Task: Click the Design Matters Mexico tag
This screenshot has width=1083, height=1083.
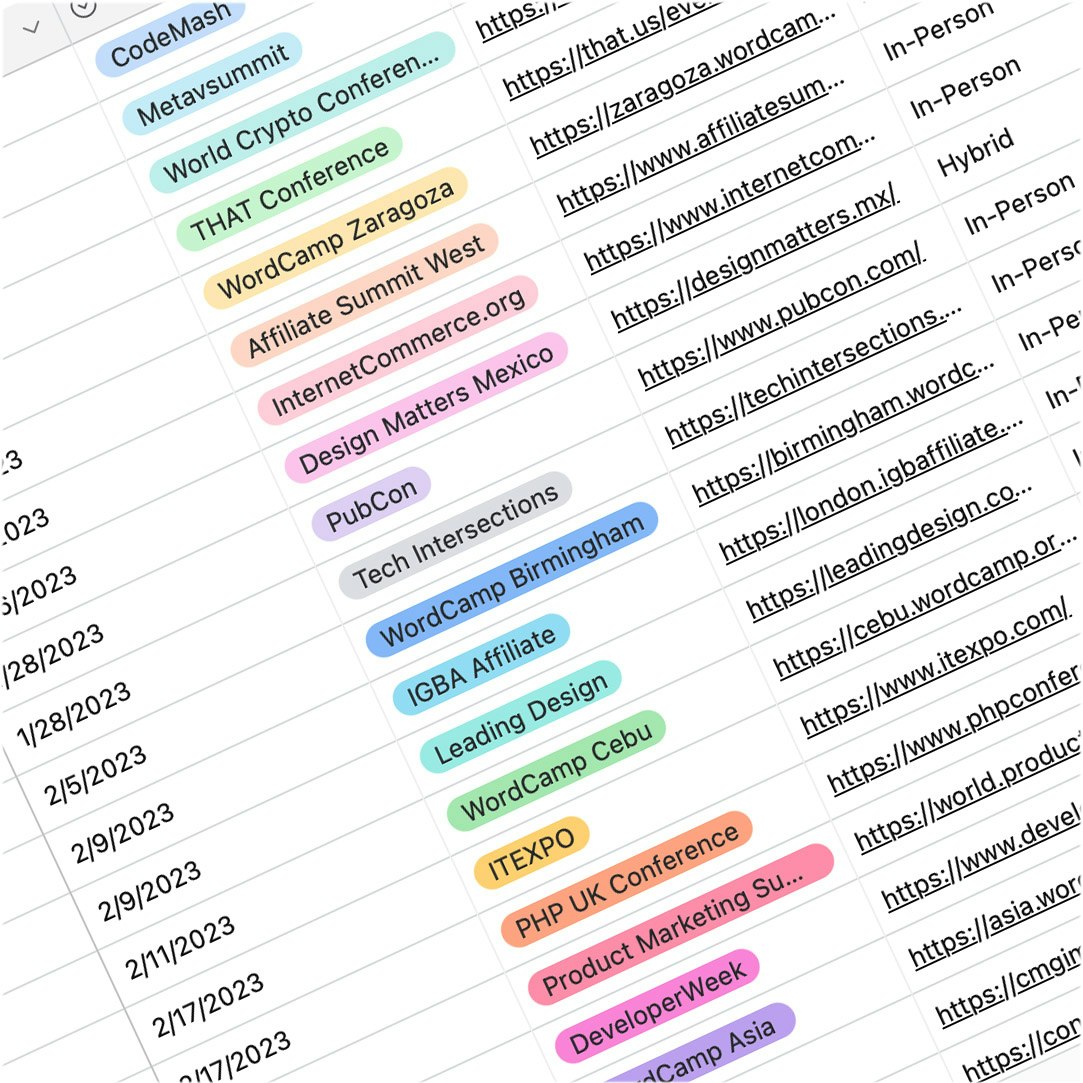Action: point(426,408)
